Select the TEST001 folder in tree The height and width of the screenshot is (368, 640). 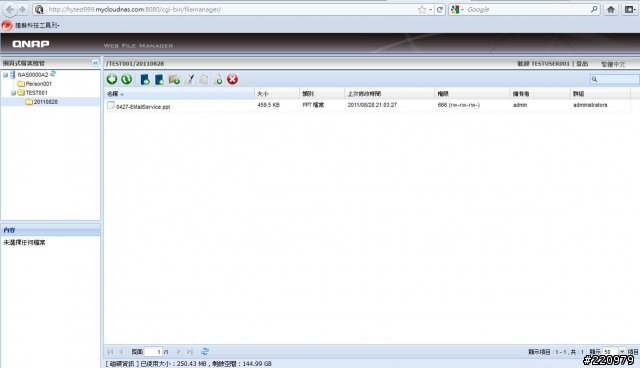pyautogui.click(x=36, y=93)
